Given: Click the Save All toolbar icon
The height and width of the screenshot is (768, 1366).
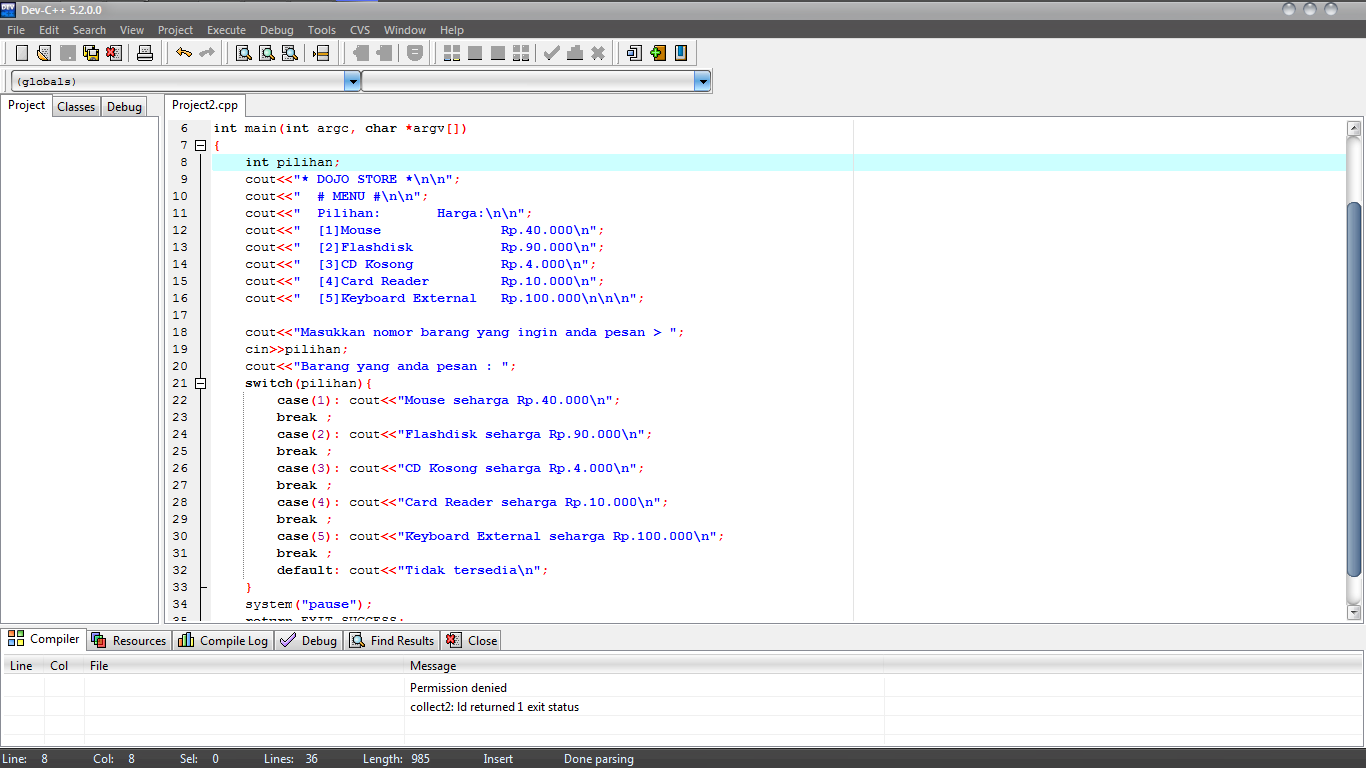Looking at the screenshot, I should coord(90,53).
